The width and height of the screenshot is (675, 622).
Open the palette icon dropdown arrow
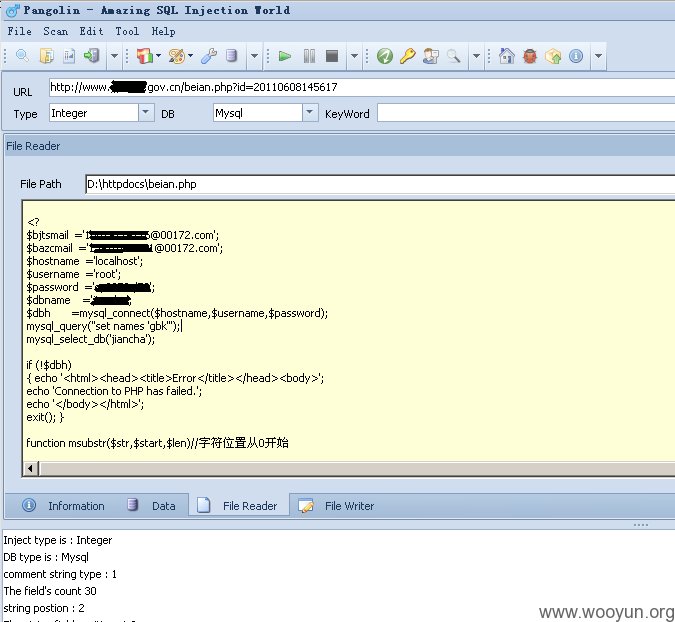pos(190,56)
